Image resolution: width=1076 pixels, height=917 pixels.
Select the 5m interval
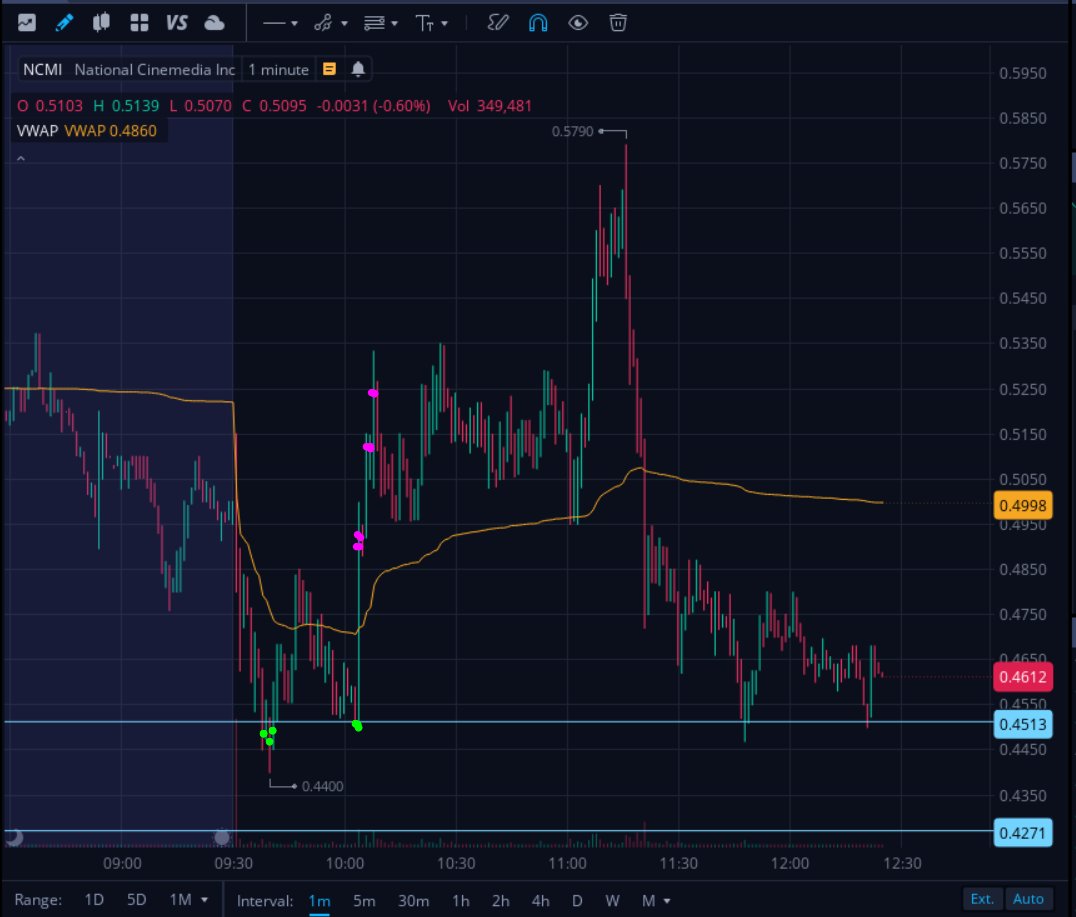pos(364,901)
